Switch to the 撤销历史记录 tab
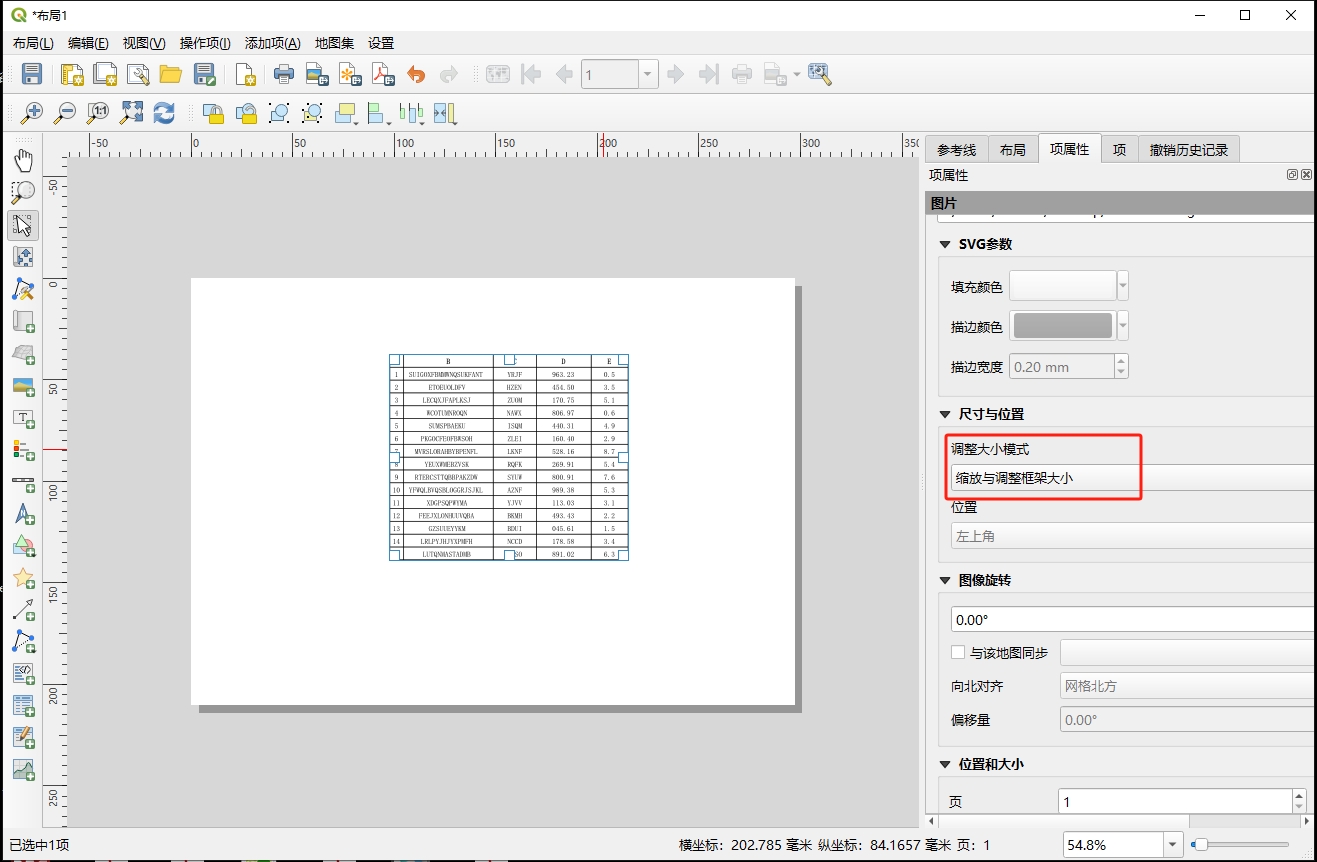 (1188, 150)
